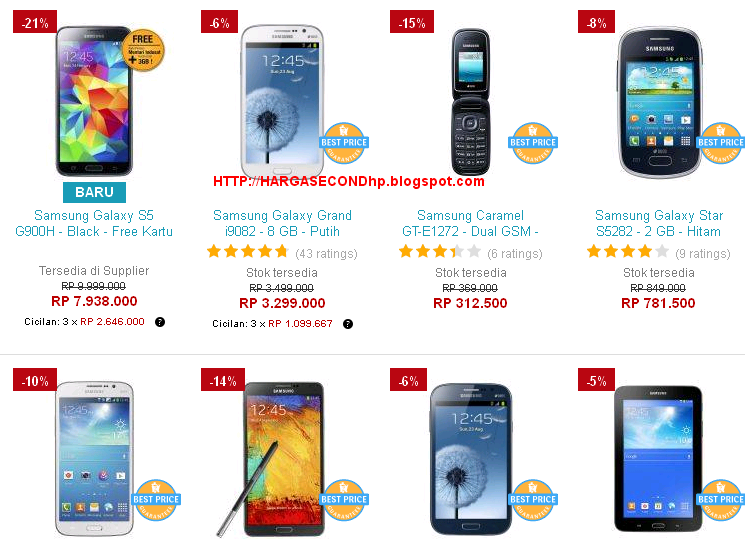Click the star rating of Galaxy Grand (43 ratings)
This screenshot has height=551, width=745.
click(x=248, y=251)
